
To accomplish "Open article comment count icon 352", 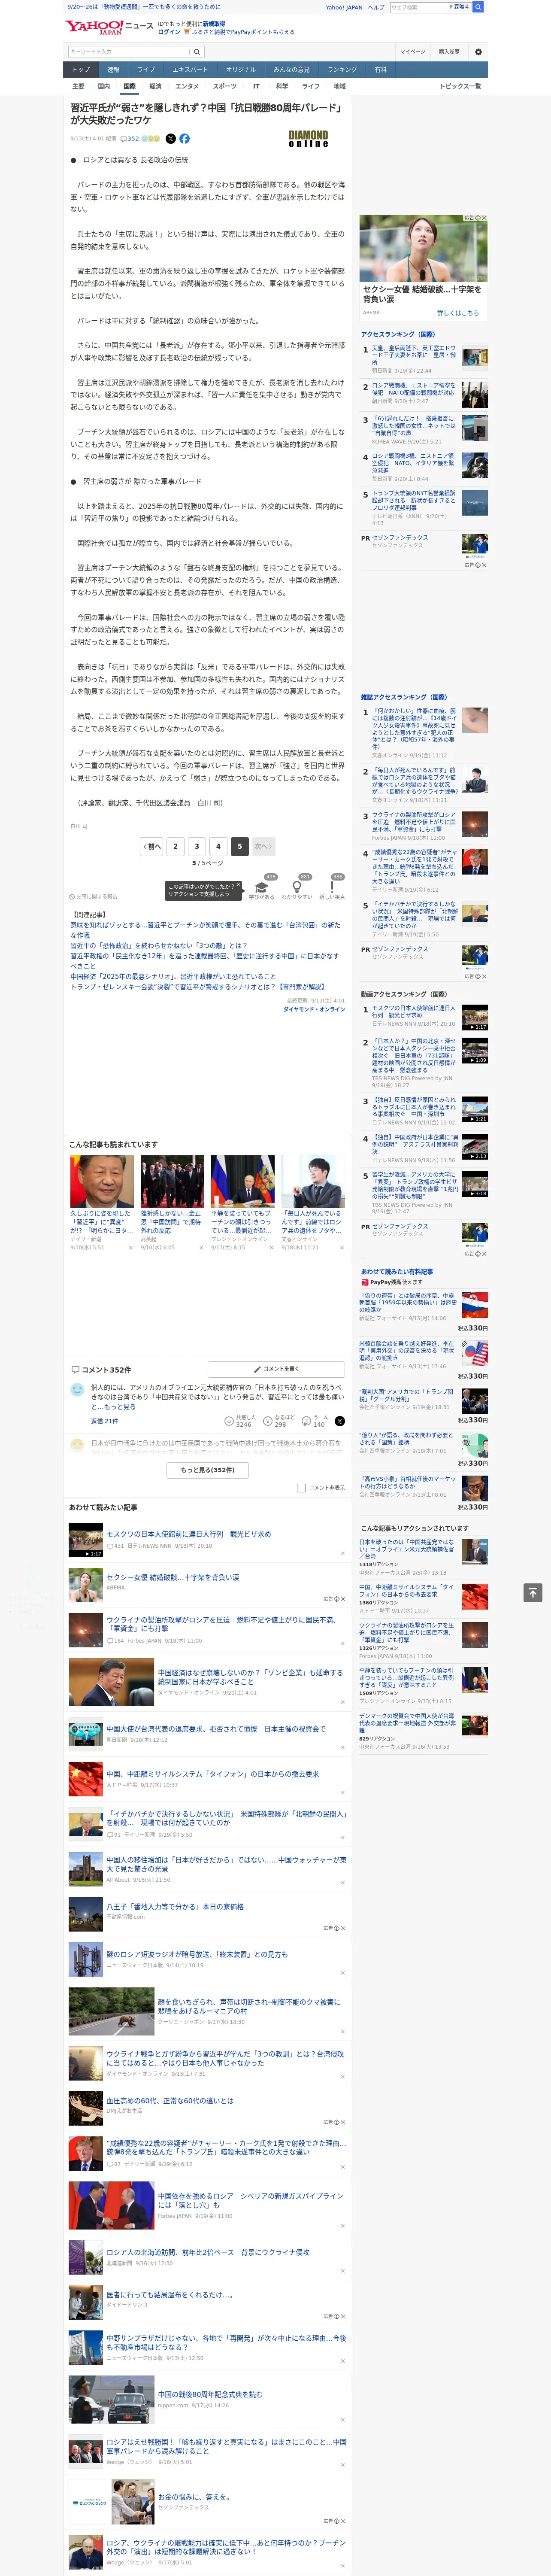I will point(131,139).
